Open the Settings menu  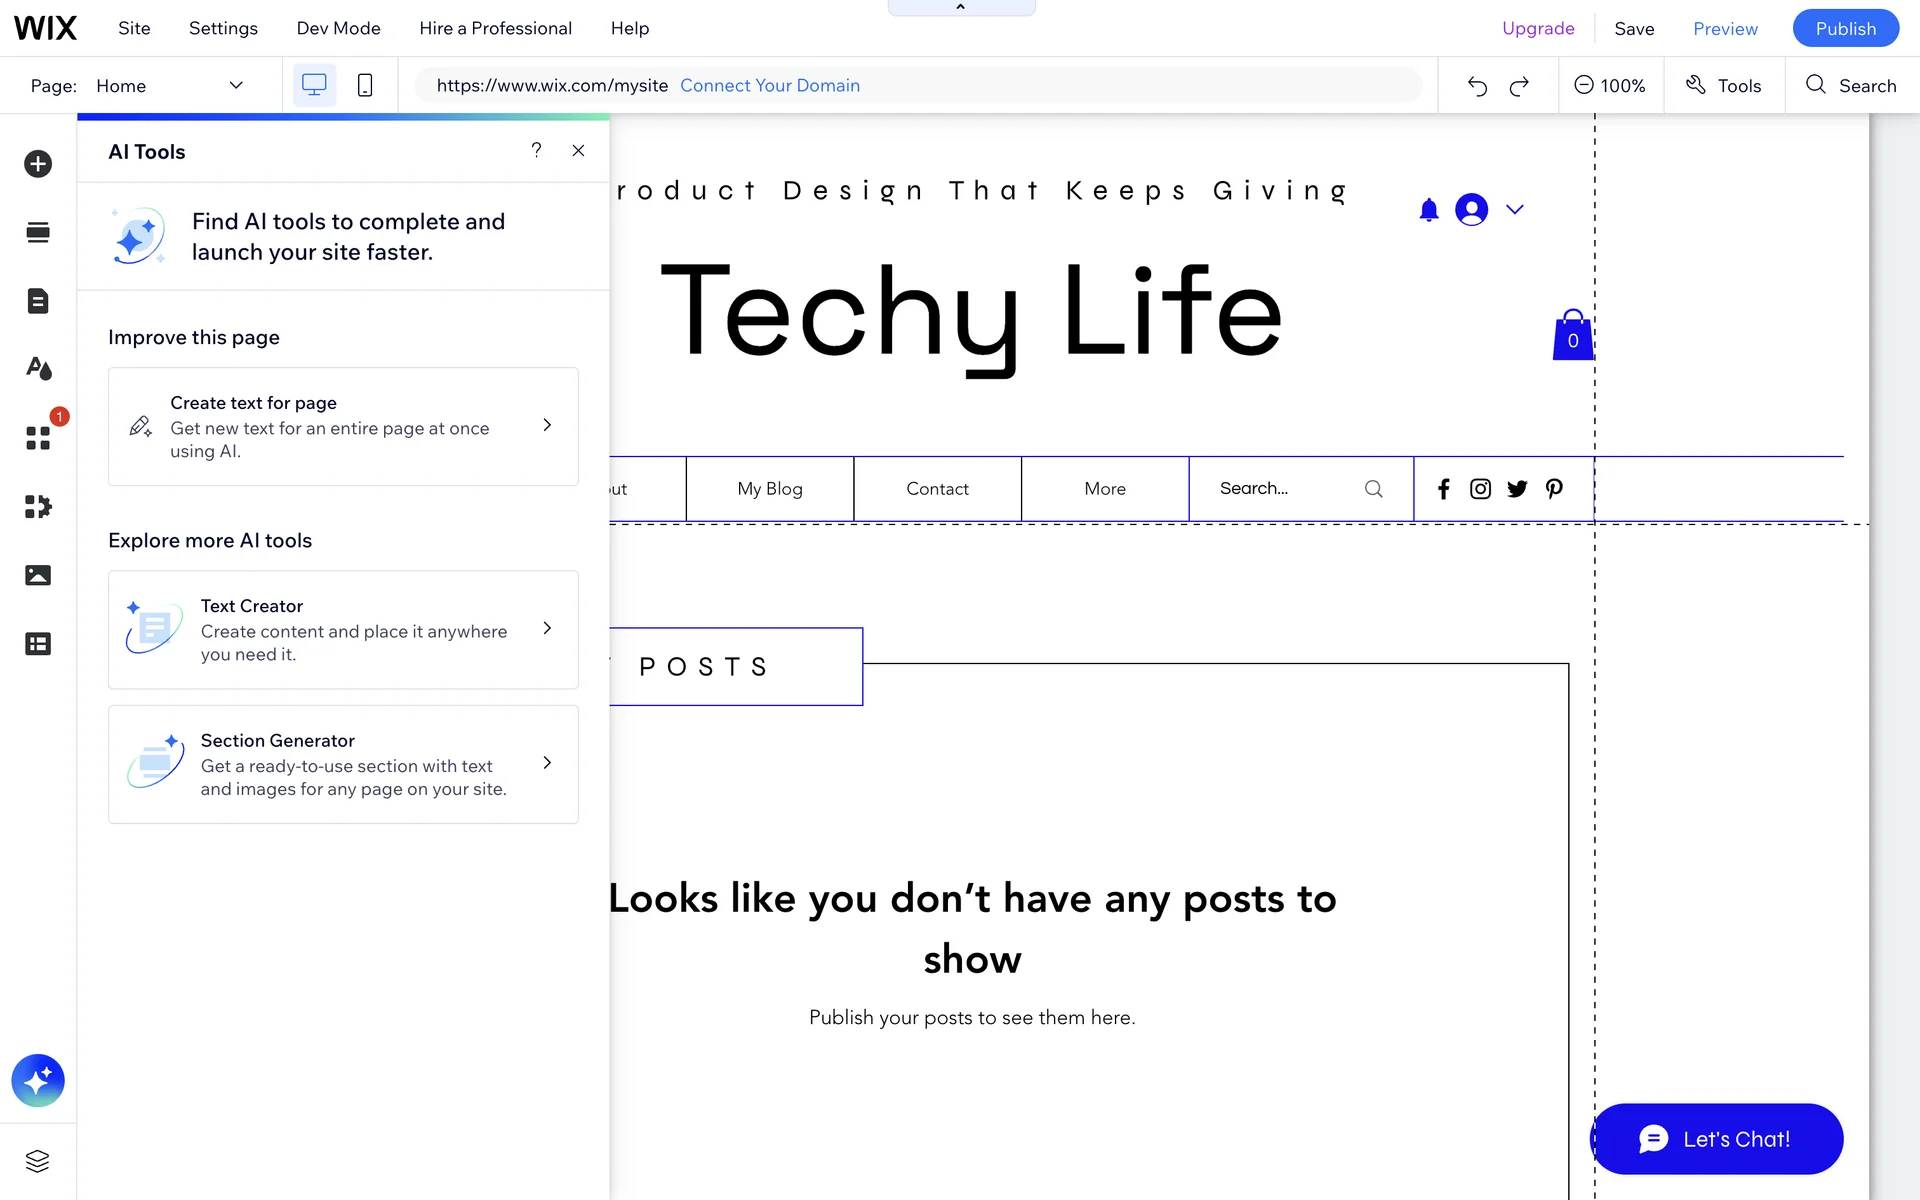(223, 28)
